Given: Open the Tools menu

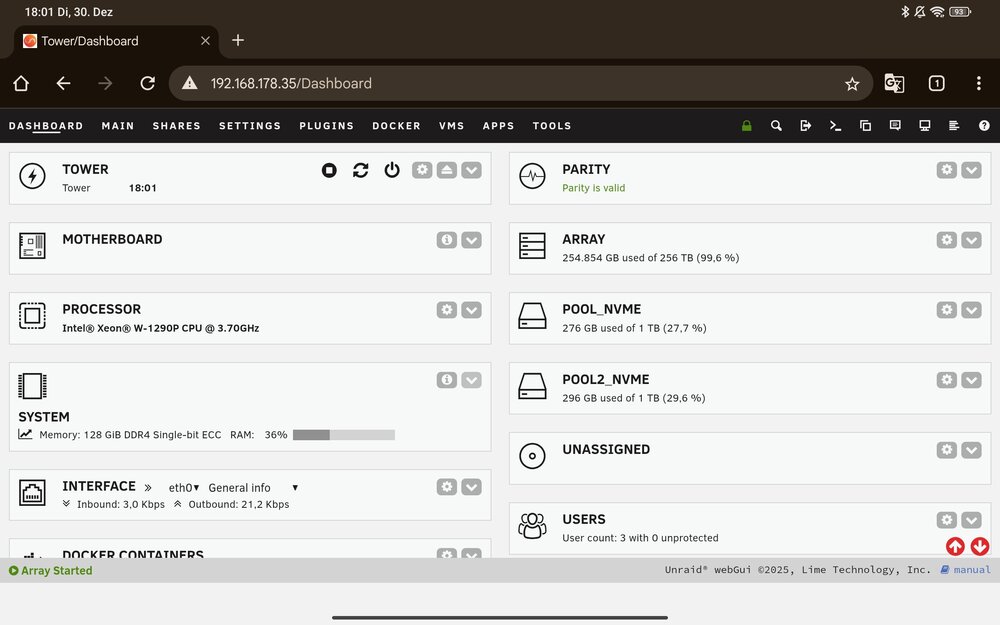Looking at the screenshot, I should 552,126.
